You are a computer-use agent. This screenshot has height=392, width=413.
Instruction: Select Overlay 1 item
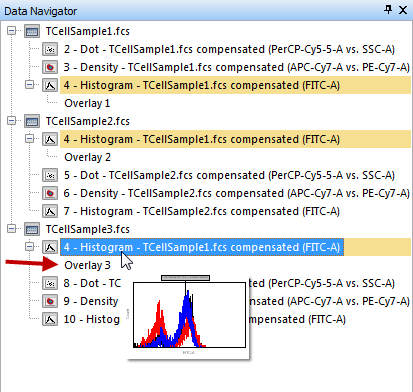[87, 103]
